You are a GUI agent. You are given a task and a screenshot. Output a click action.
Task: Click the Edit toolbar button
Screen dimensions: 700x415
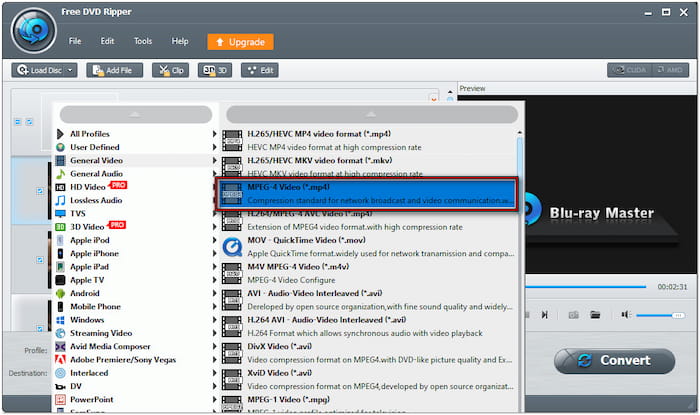tap(260, 70)
